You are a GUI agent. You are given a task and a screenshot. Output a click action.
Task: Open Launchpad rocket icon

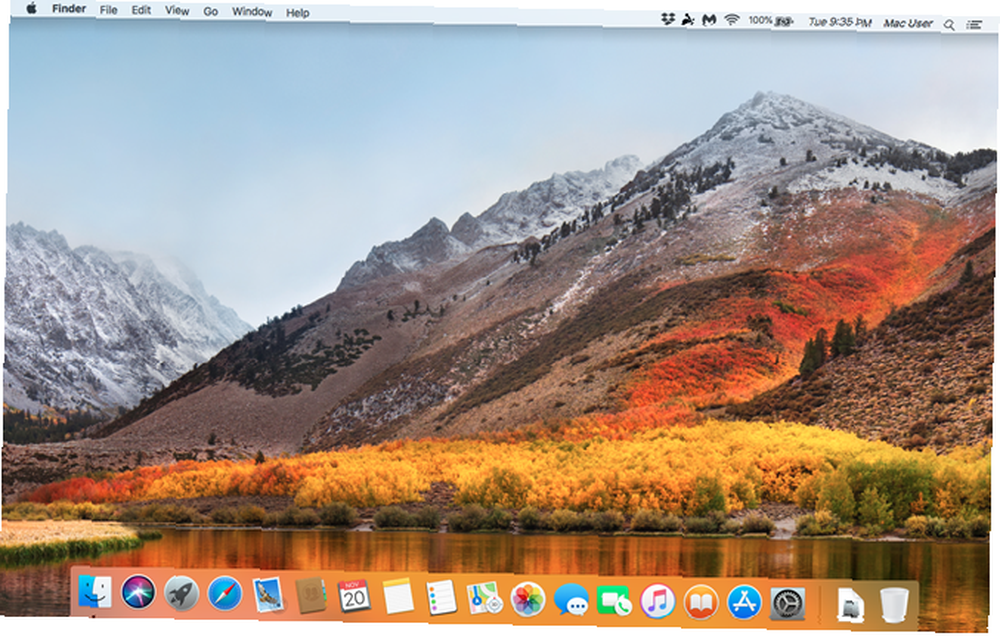[181, 594]
